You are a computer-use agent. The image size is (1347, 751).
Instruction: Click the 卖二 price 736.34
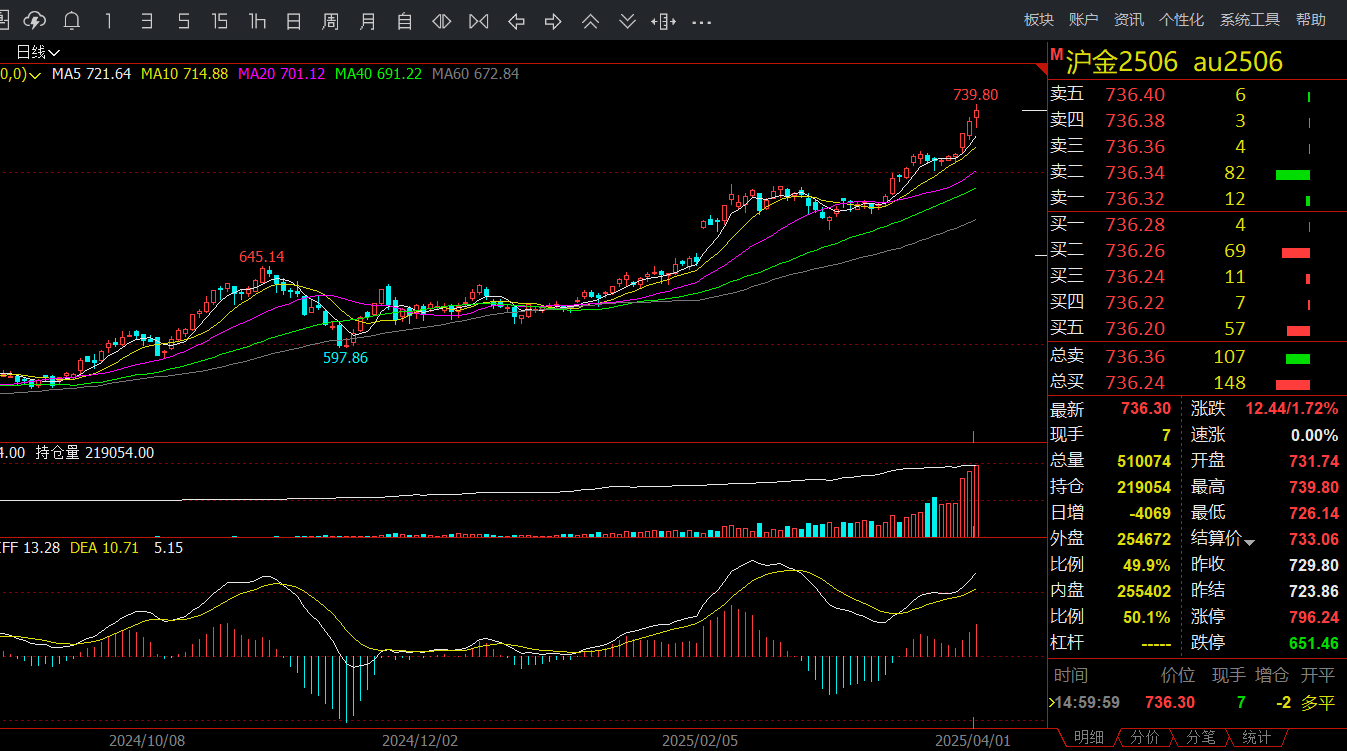(x=1135, y=173)
